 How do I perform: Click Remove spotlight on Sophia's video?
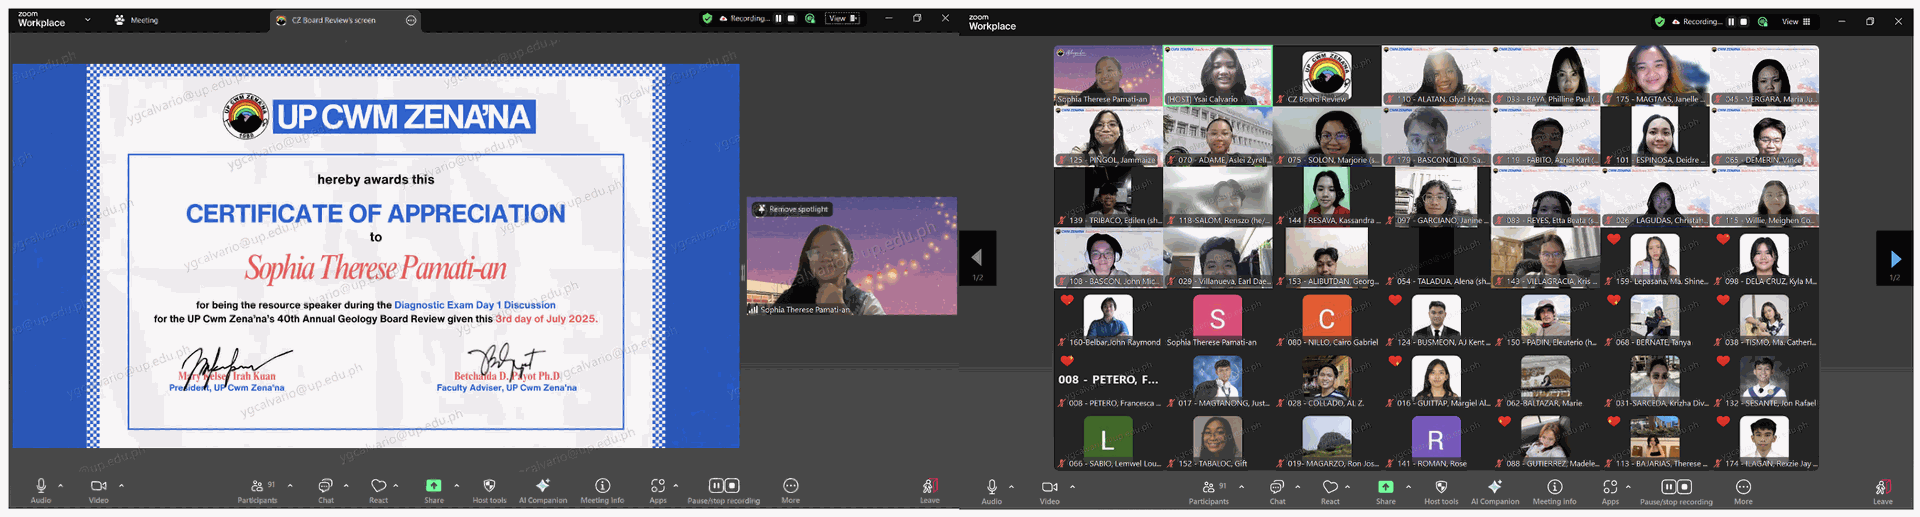(793, 210)
